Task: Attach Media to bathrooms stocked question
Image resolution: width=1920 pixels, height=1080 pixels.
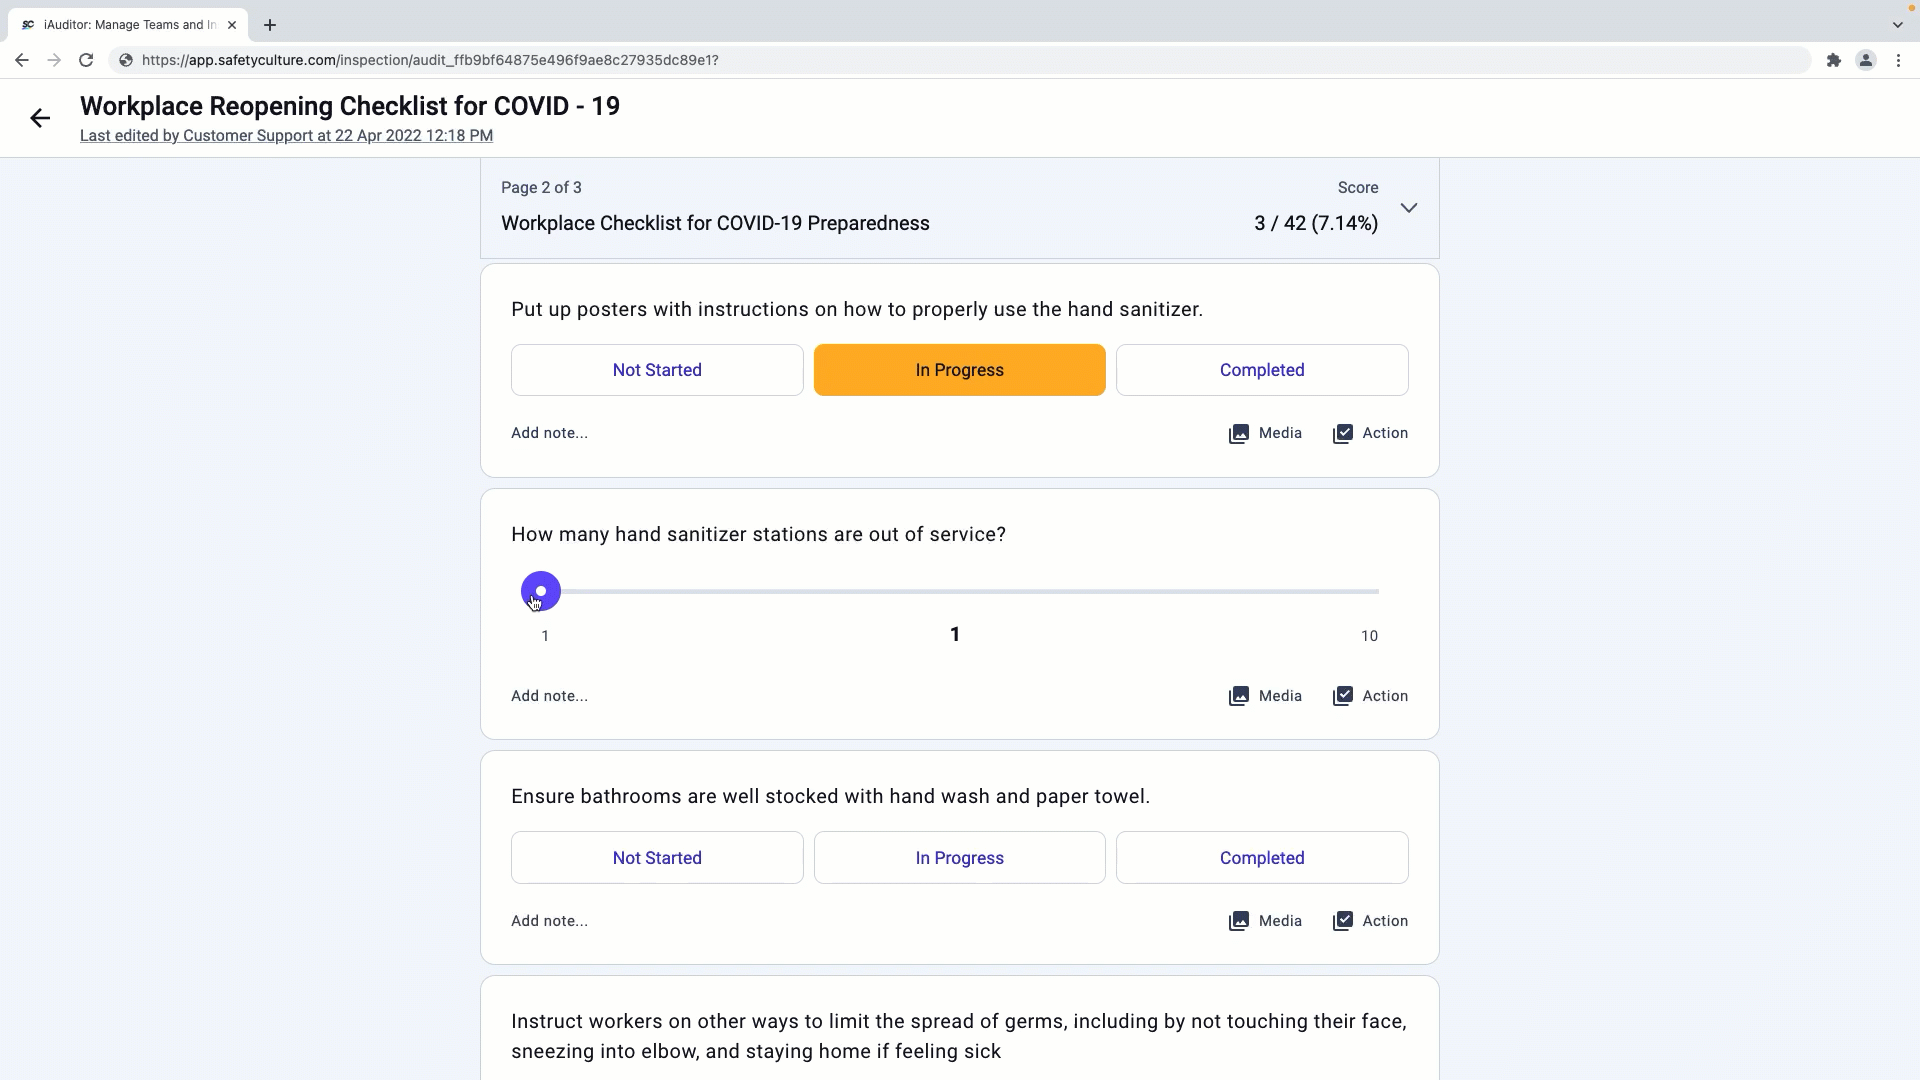Action: click(1265, 921)
